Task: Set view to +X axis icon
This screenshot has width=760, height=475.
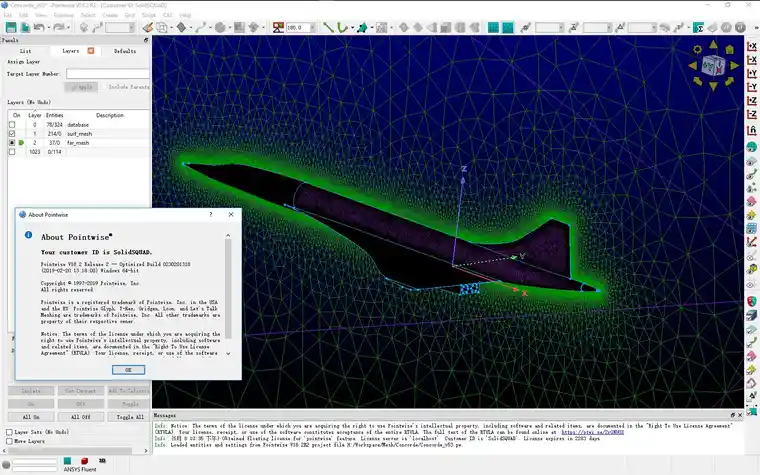Action: coord(752,46)
